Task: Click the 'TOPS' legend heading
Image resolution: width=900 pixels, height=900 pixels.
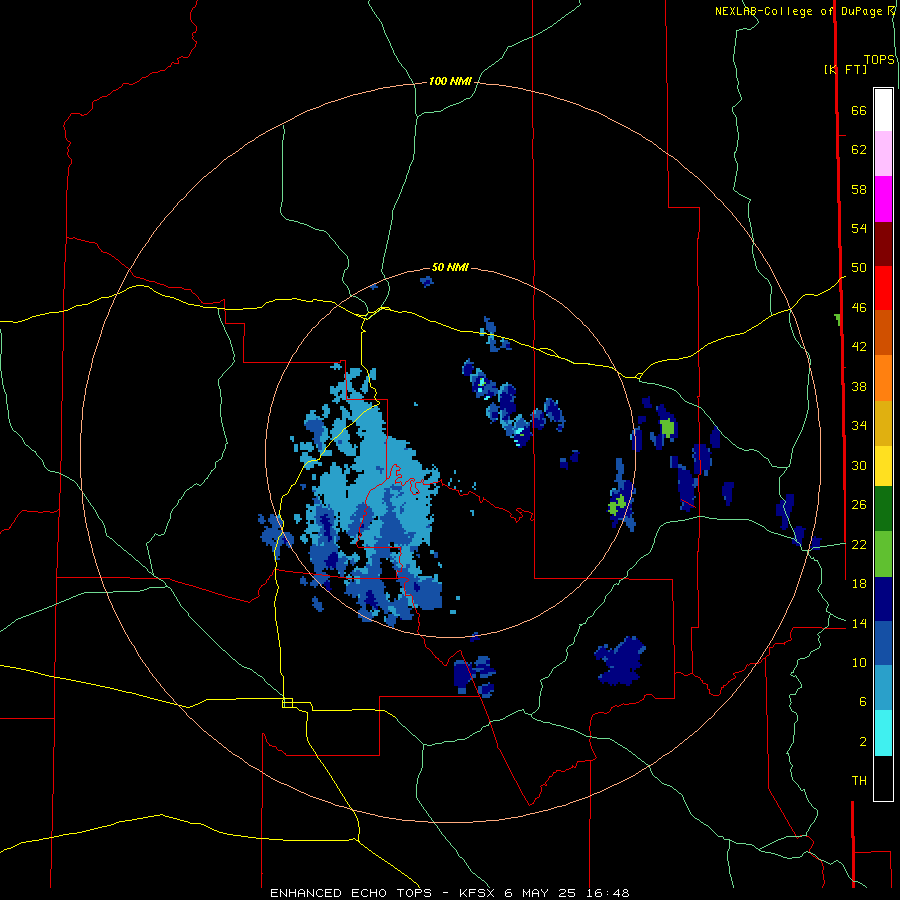Action: tap(879, 59)
